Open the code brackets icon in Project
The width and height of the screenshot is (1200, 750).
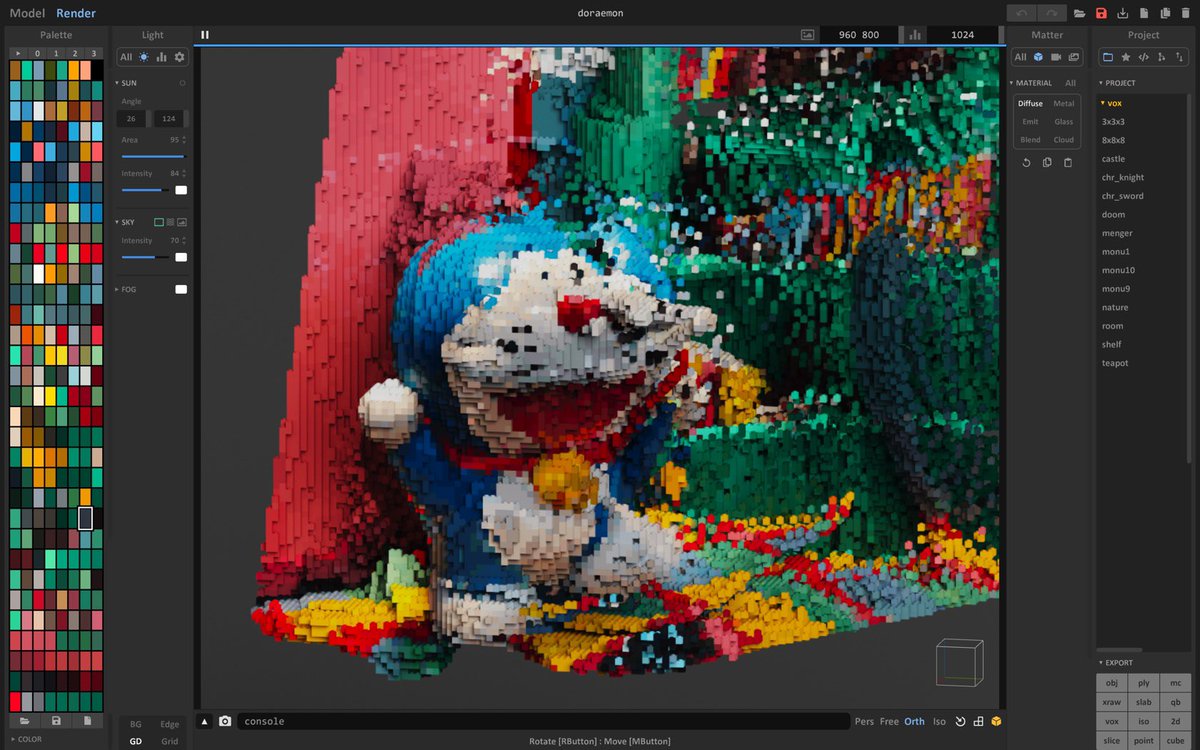point(1144,57)
